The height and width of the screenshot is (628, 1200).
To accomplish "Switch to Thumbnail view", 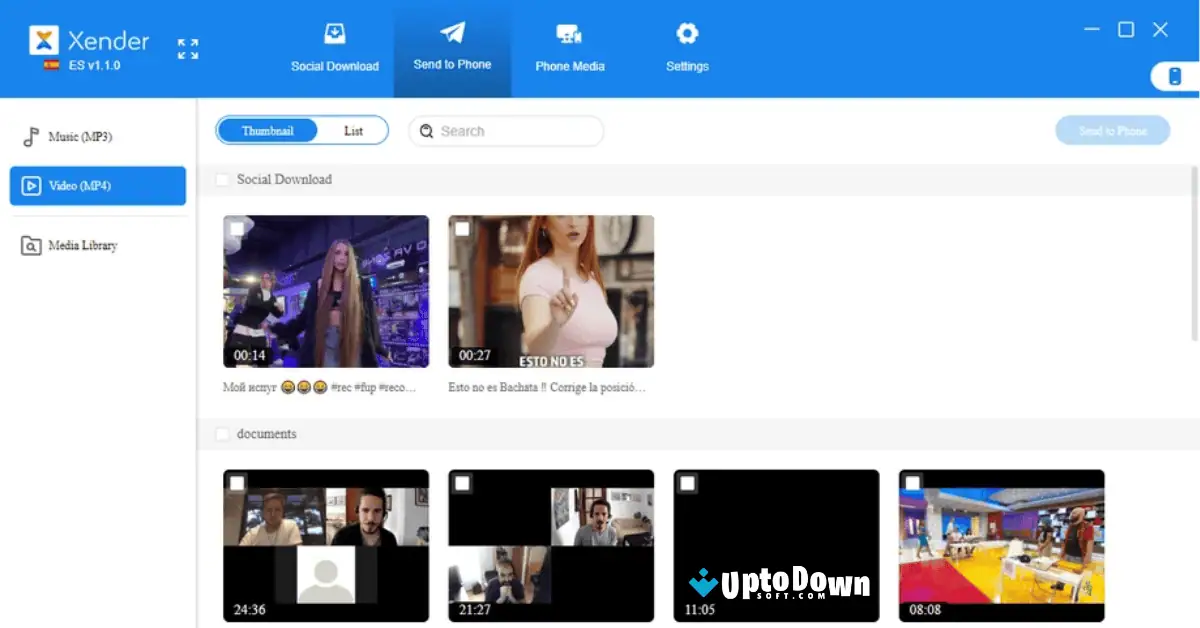I will [267, 130].
